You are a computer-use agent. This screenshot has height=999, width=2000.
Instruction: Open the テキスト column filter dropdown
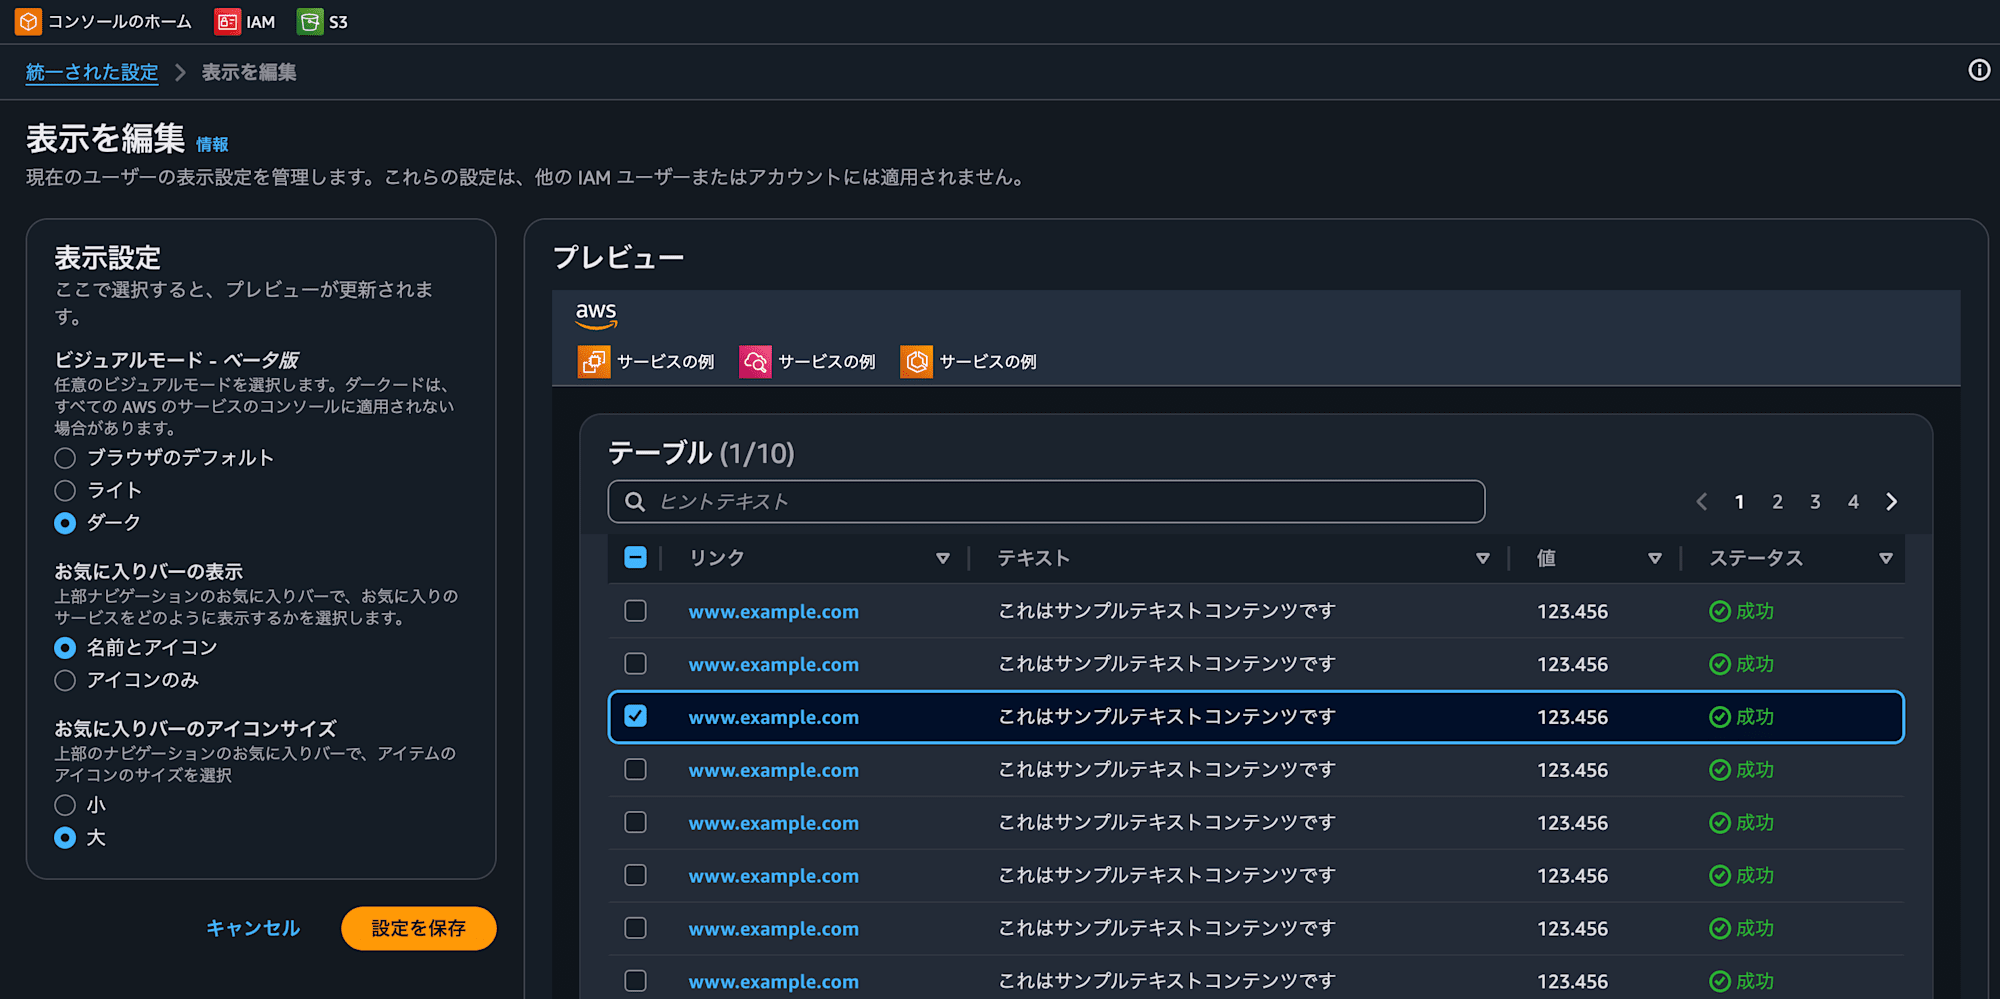tap(1483, 558)
